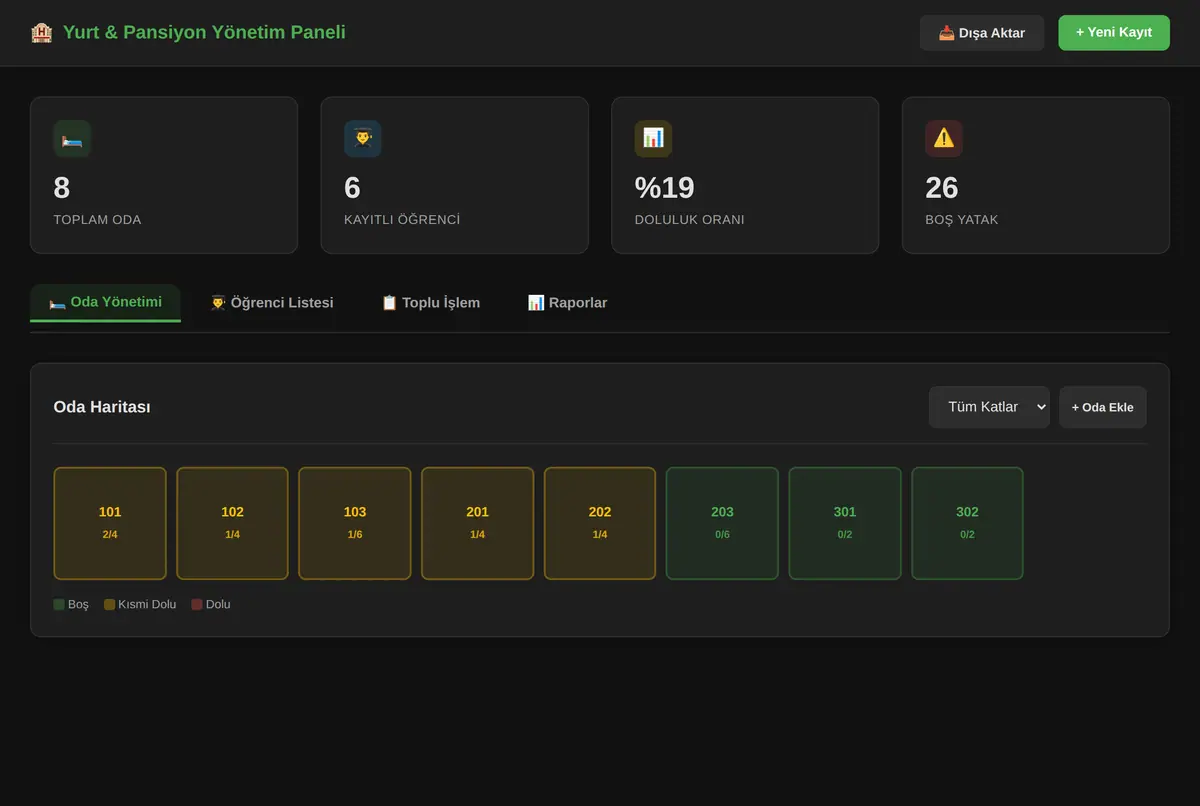Select room 103 tile
Screen dimensions: 1200x806
pyautogui.click(x=355, y=523)
